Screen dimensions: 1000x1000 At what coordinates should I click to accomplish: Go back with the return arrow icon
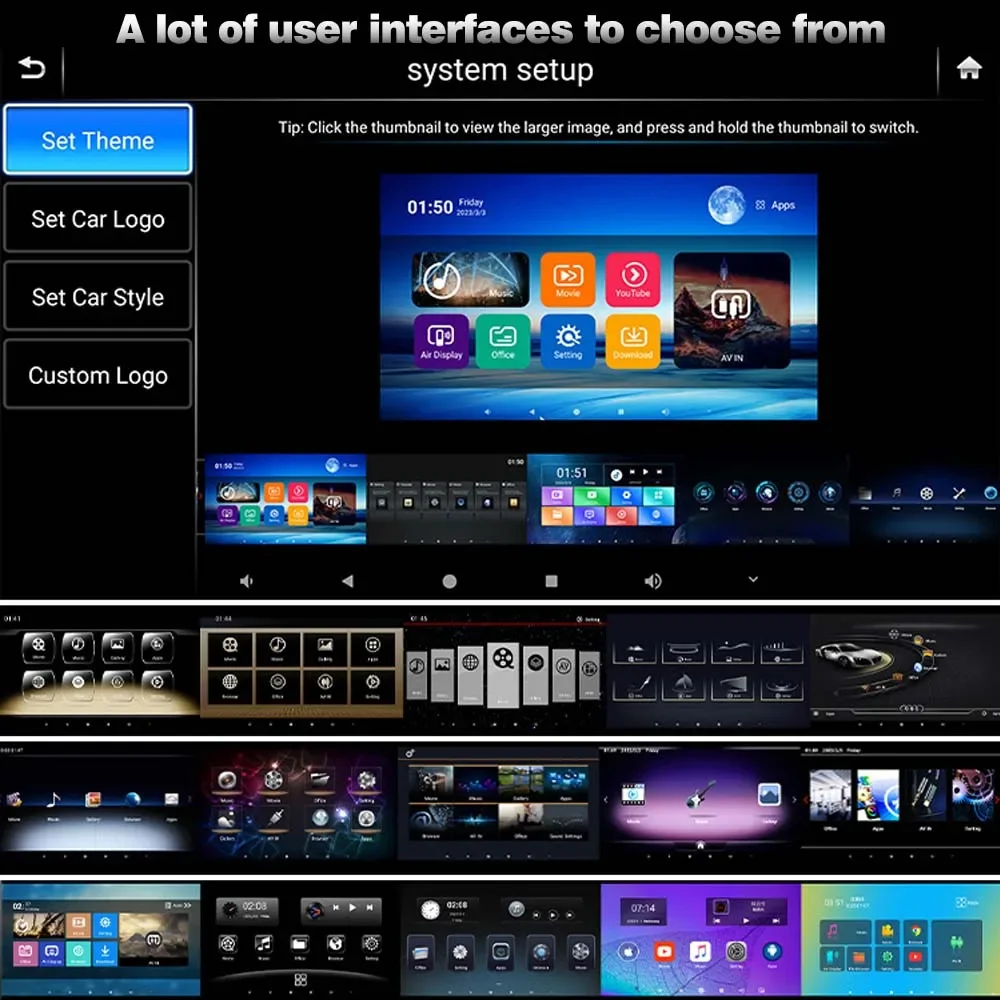click(x=32, y=68)
